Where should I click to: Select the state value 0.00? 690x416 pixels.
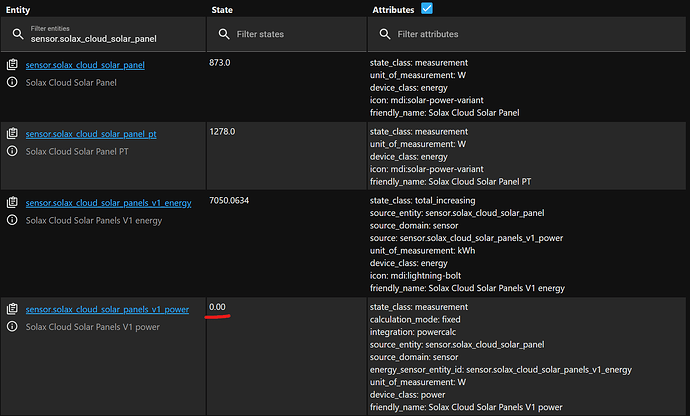point(217,307)
